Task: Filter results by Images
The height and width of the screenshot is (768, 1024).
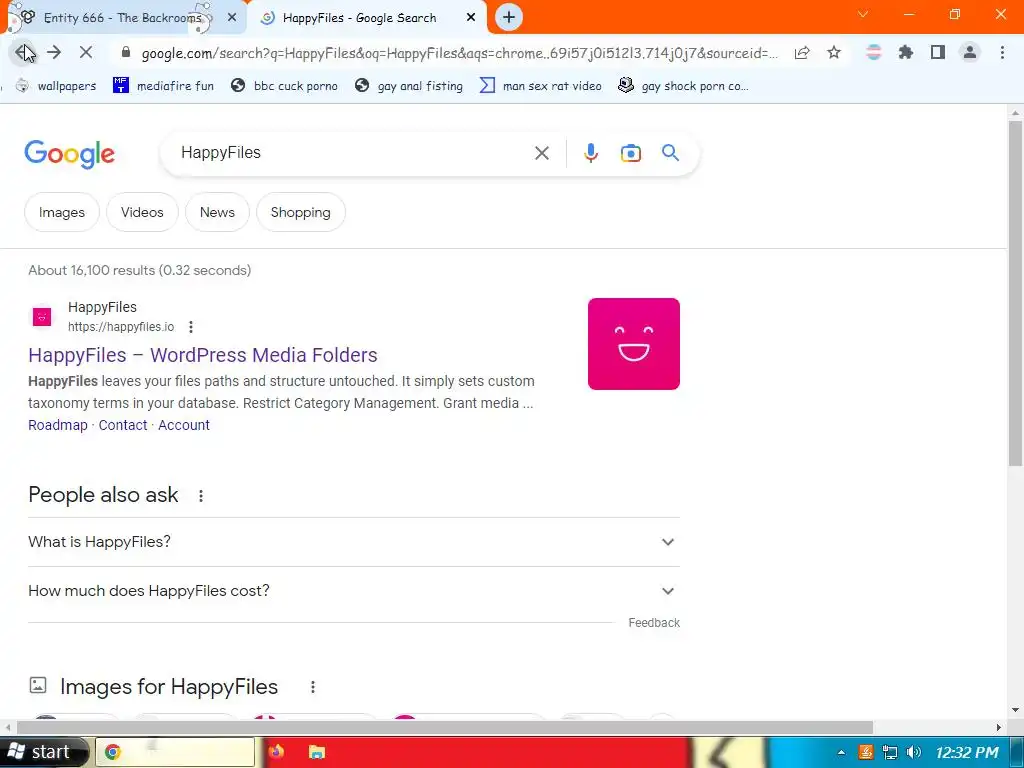Action: click(x=62, y=212)
